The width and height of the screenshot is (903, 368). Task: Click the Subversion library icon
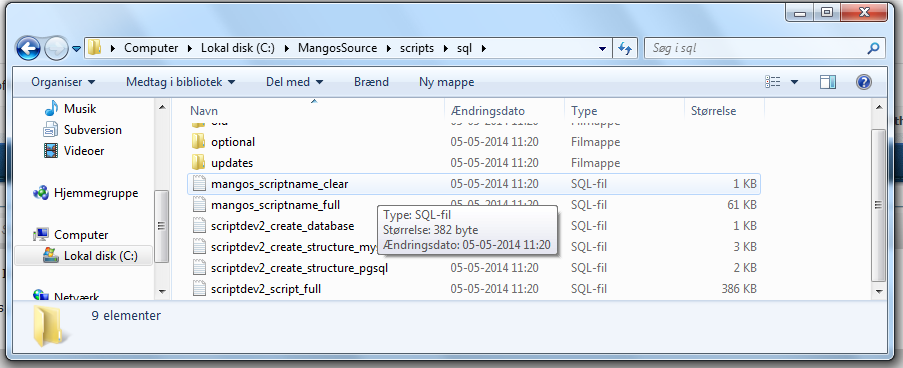click(x=51, y=130)
